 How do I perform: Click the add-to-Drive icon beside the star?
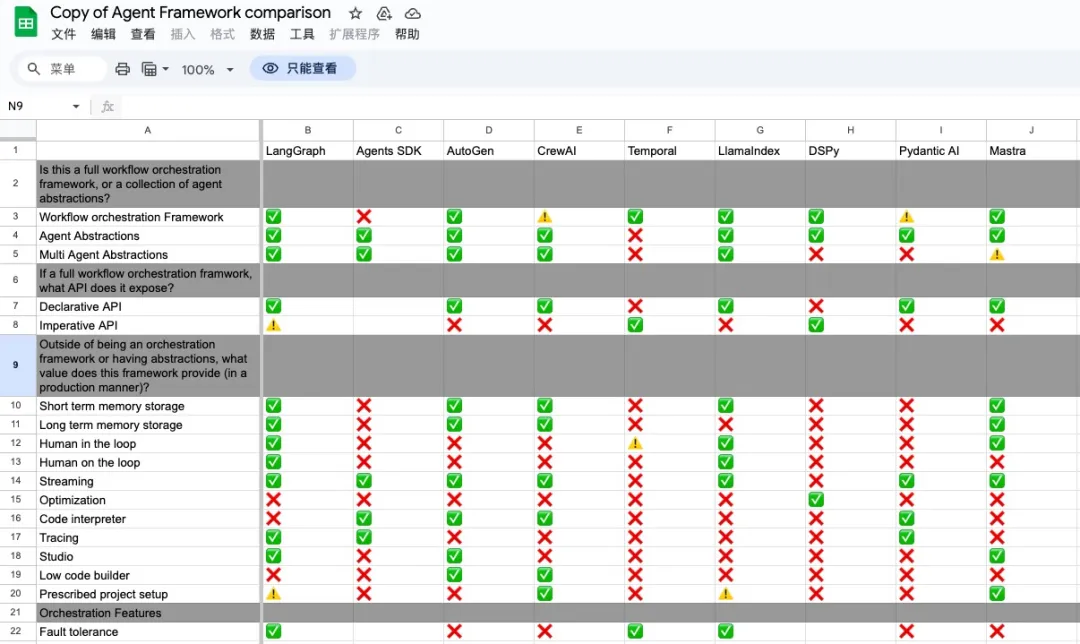pos(384,13)
